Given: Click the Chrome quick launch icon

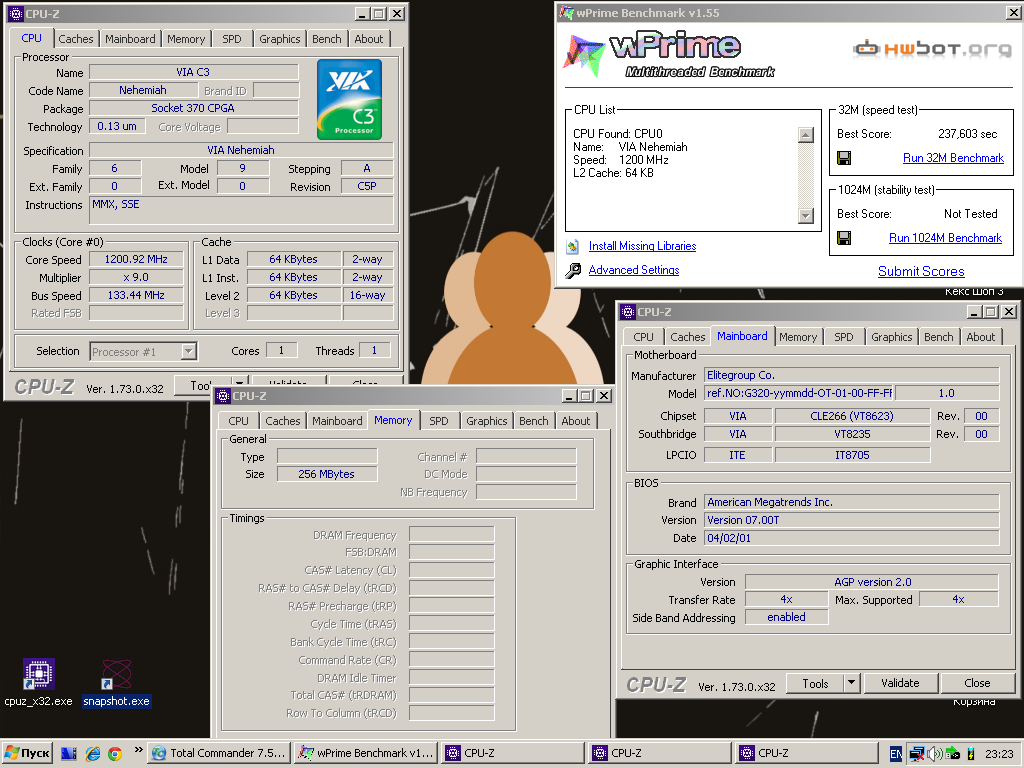Looking at the screenshot, I should click(115, 754).
